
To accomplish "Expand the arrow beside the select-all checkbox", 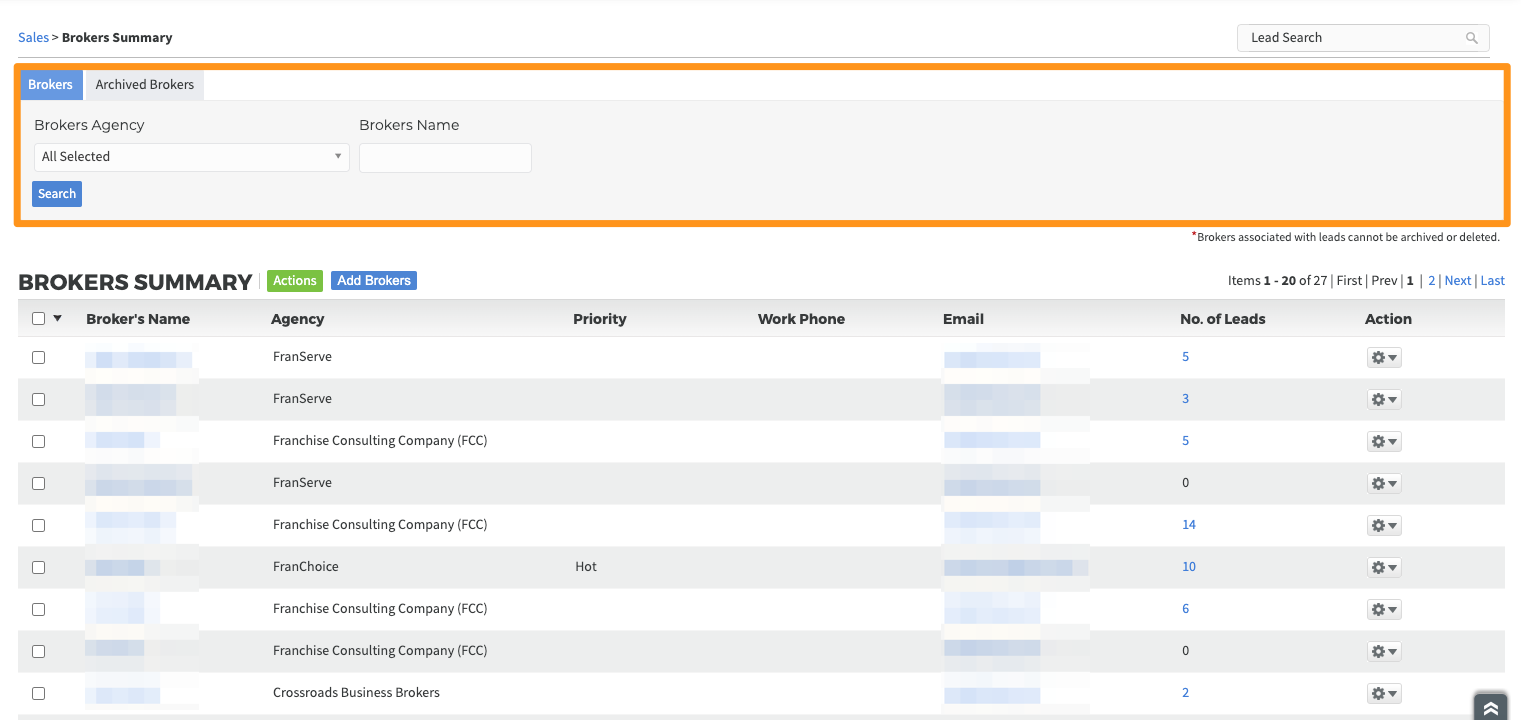I will click(57, 319).
